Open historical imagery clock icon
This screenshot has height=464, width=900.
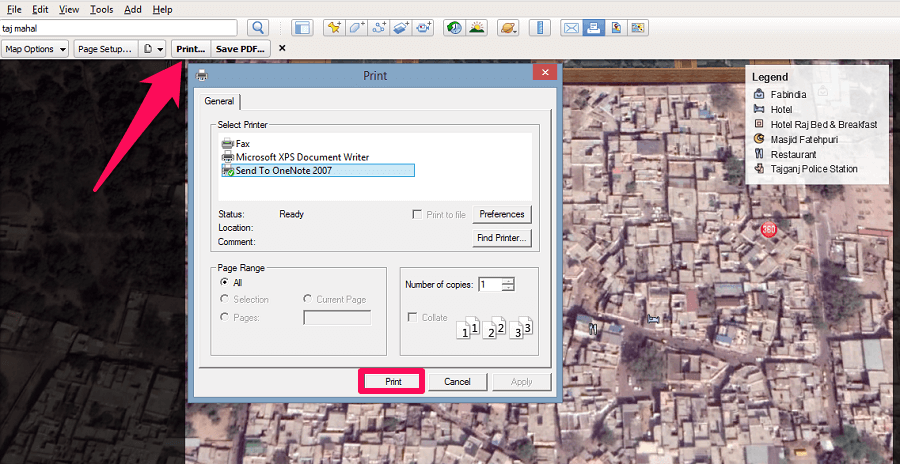point(454,28)
